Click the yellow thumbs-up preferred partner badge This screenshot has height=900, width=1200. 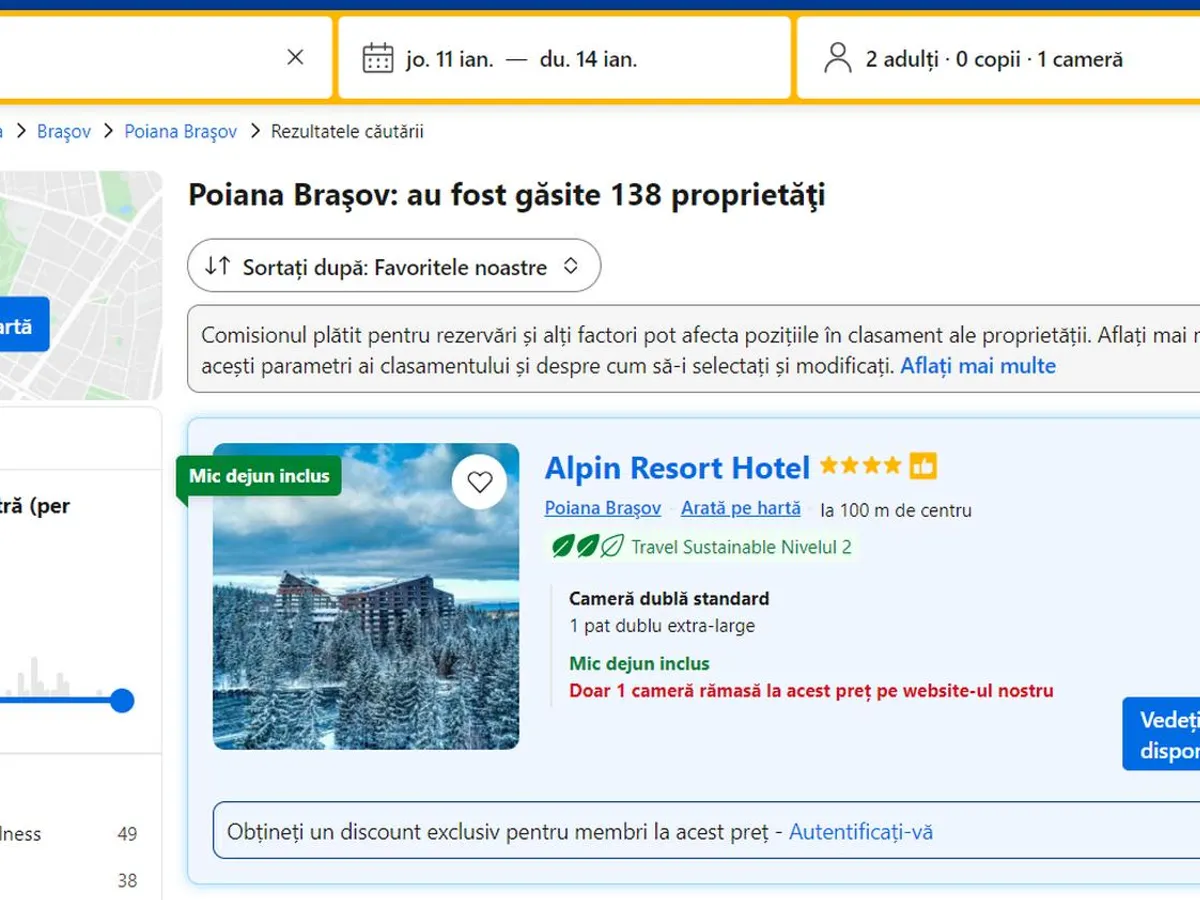923,466
